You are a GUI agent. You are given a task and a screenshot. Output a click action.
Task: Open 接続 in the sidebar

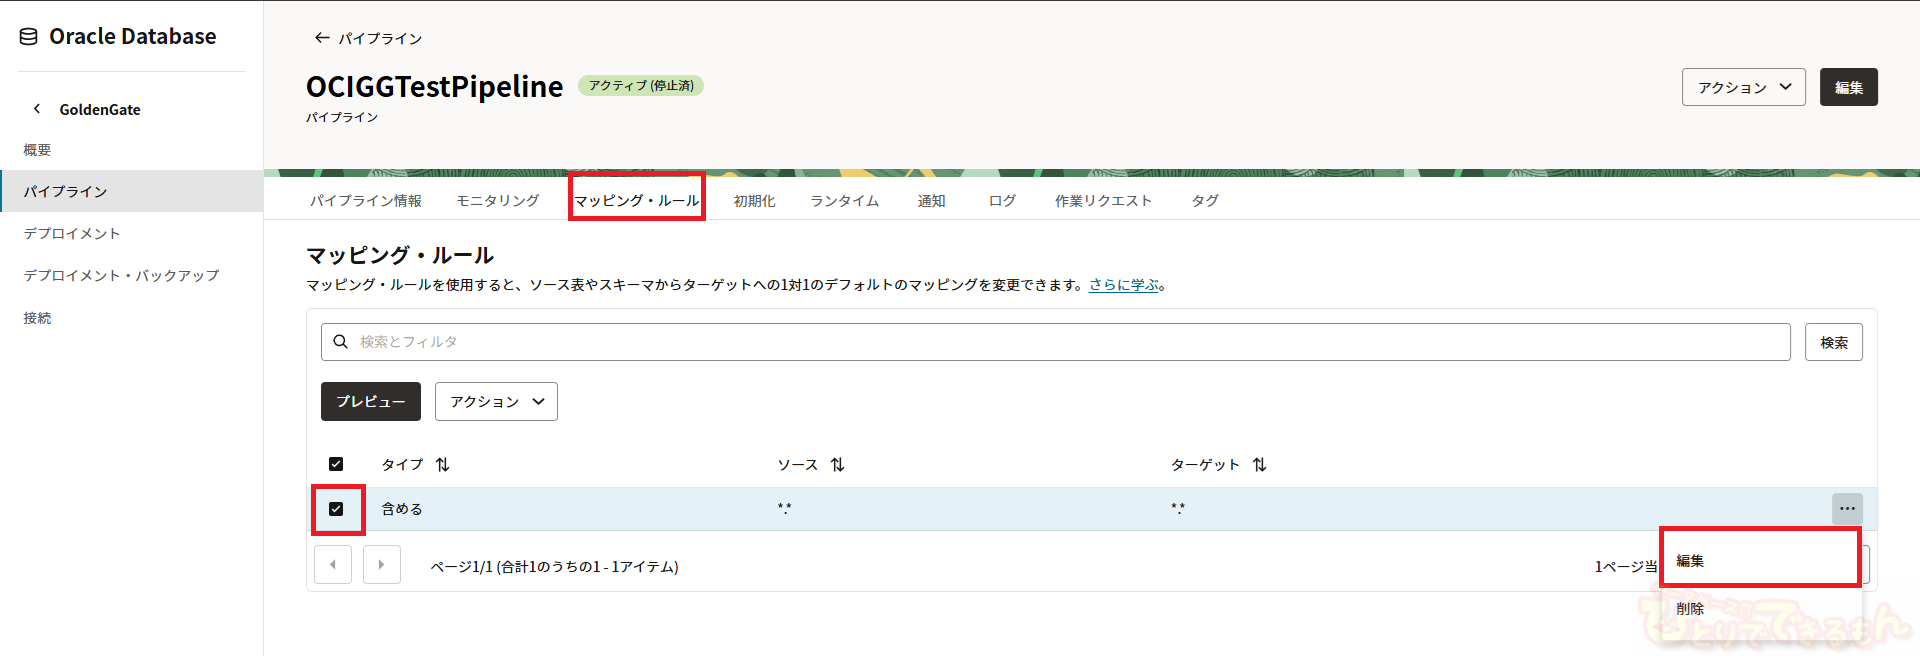point(37,318)
